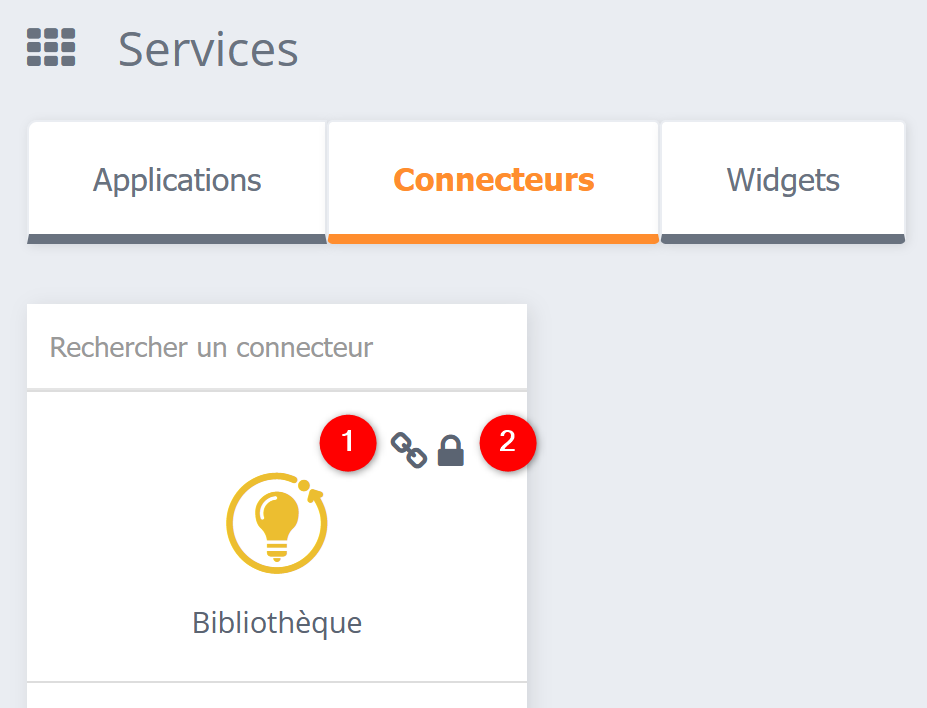The height and width of the screenshot is (708, 927).
Task: Click the Bibliothèque label text
Action: [277, 622]
